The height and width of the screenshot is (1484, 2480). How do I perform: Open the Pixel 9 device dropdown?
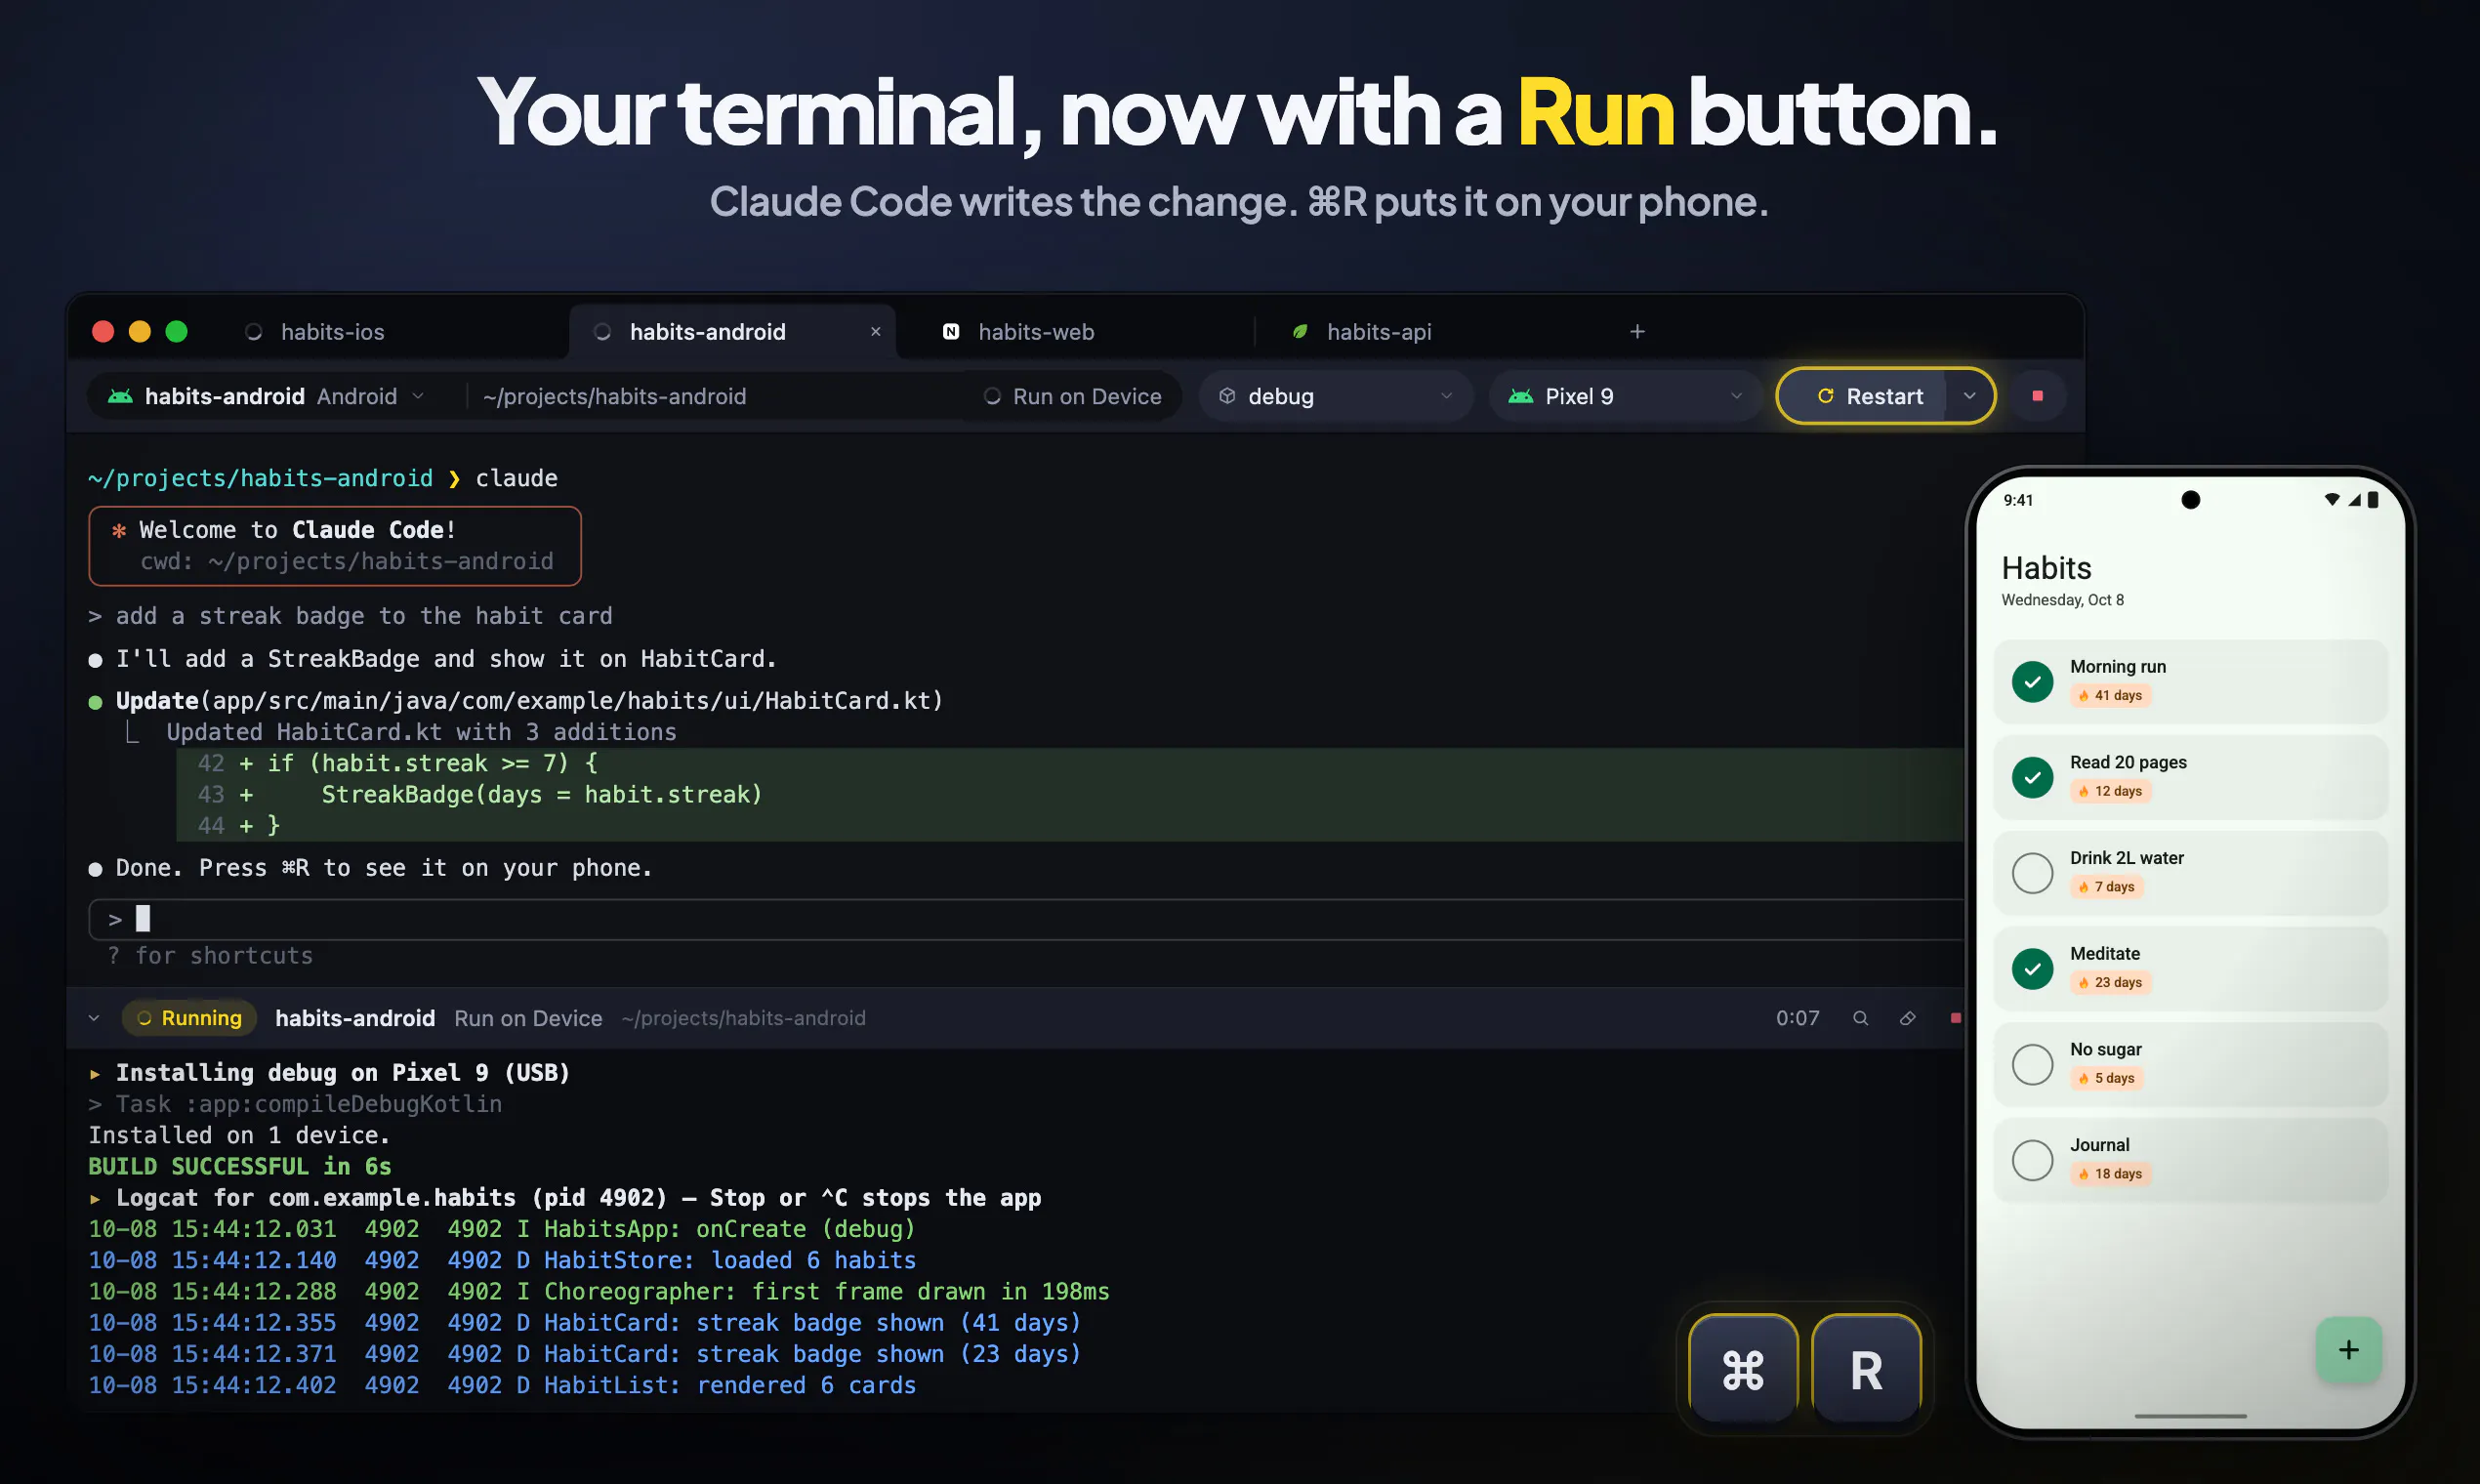point(1626,396)
